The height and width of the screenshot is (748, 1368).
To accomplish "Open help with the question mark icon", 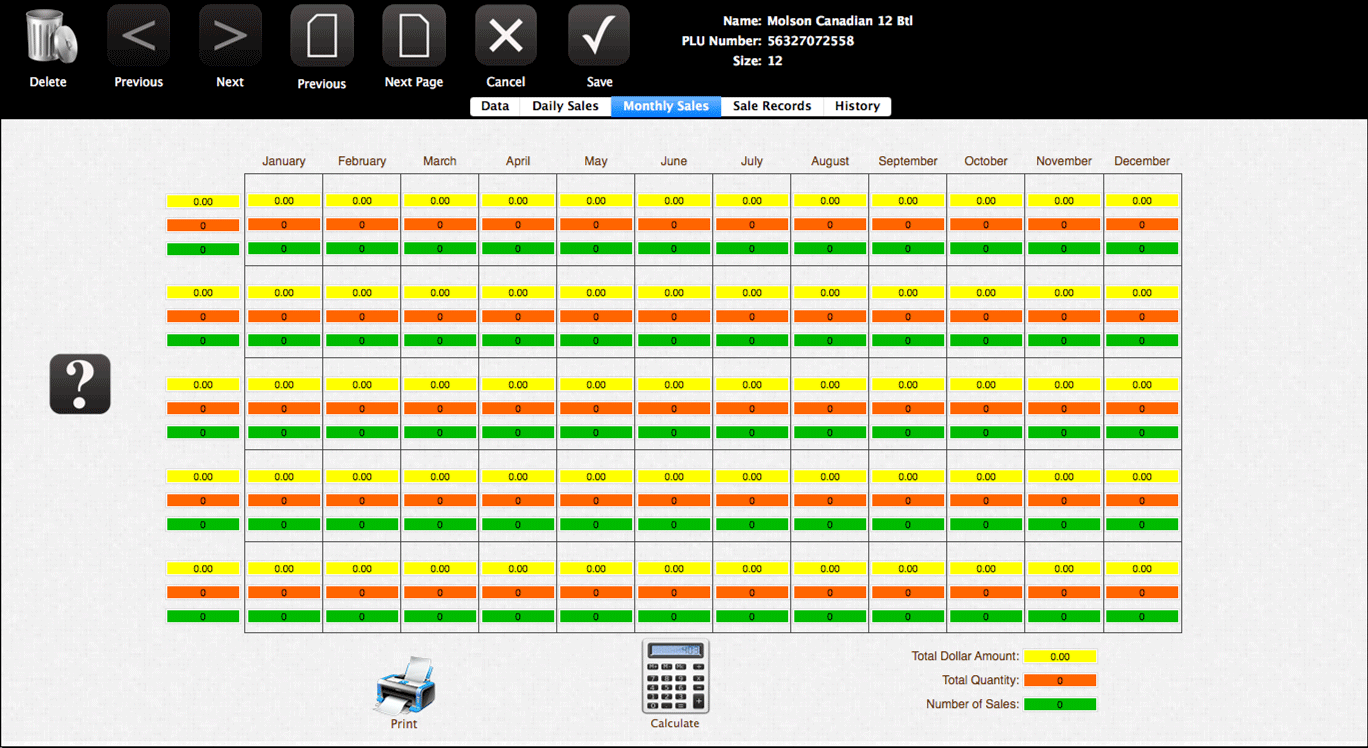I will [x=80, y=384].
